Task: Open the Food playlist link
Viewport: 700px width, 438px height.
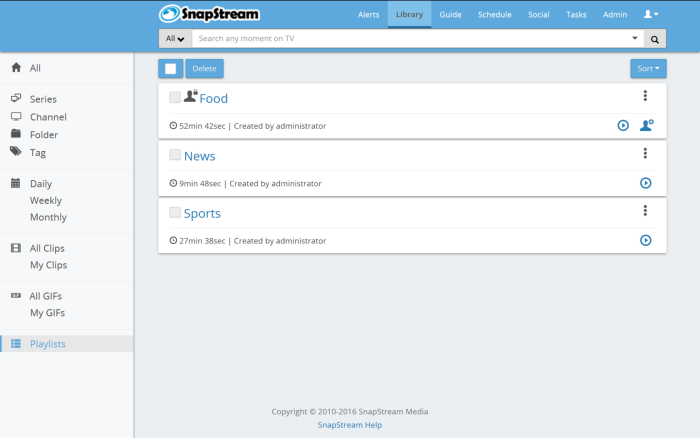Action: (x=213, y=98)
